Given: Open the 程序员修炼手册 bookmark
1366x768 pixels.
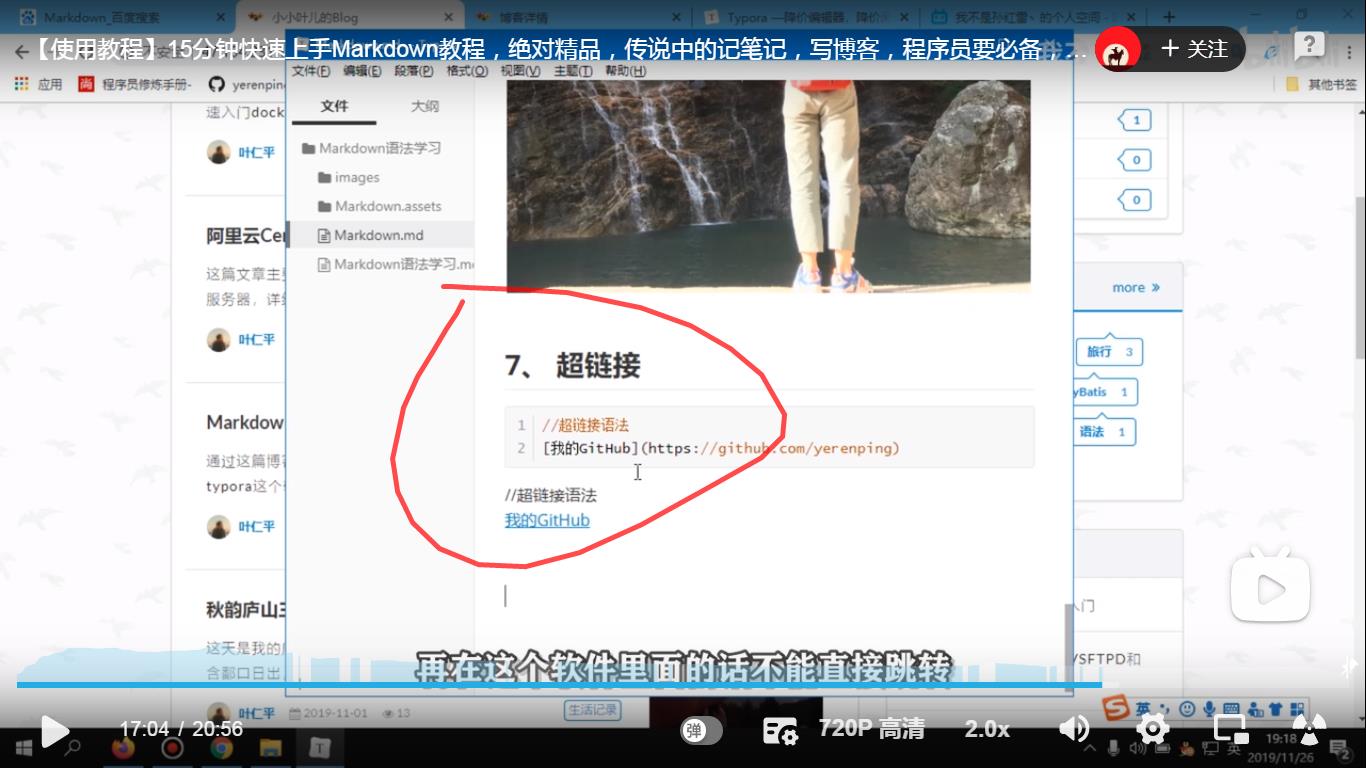Looking at the screenshot, I should pyautogui.click(x=135, y=85).
